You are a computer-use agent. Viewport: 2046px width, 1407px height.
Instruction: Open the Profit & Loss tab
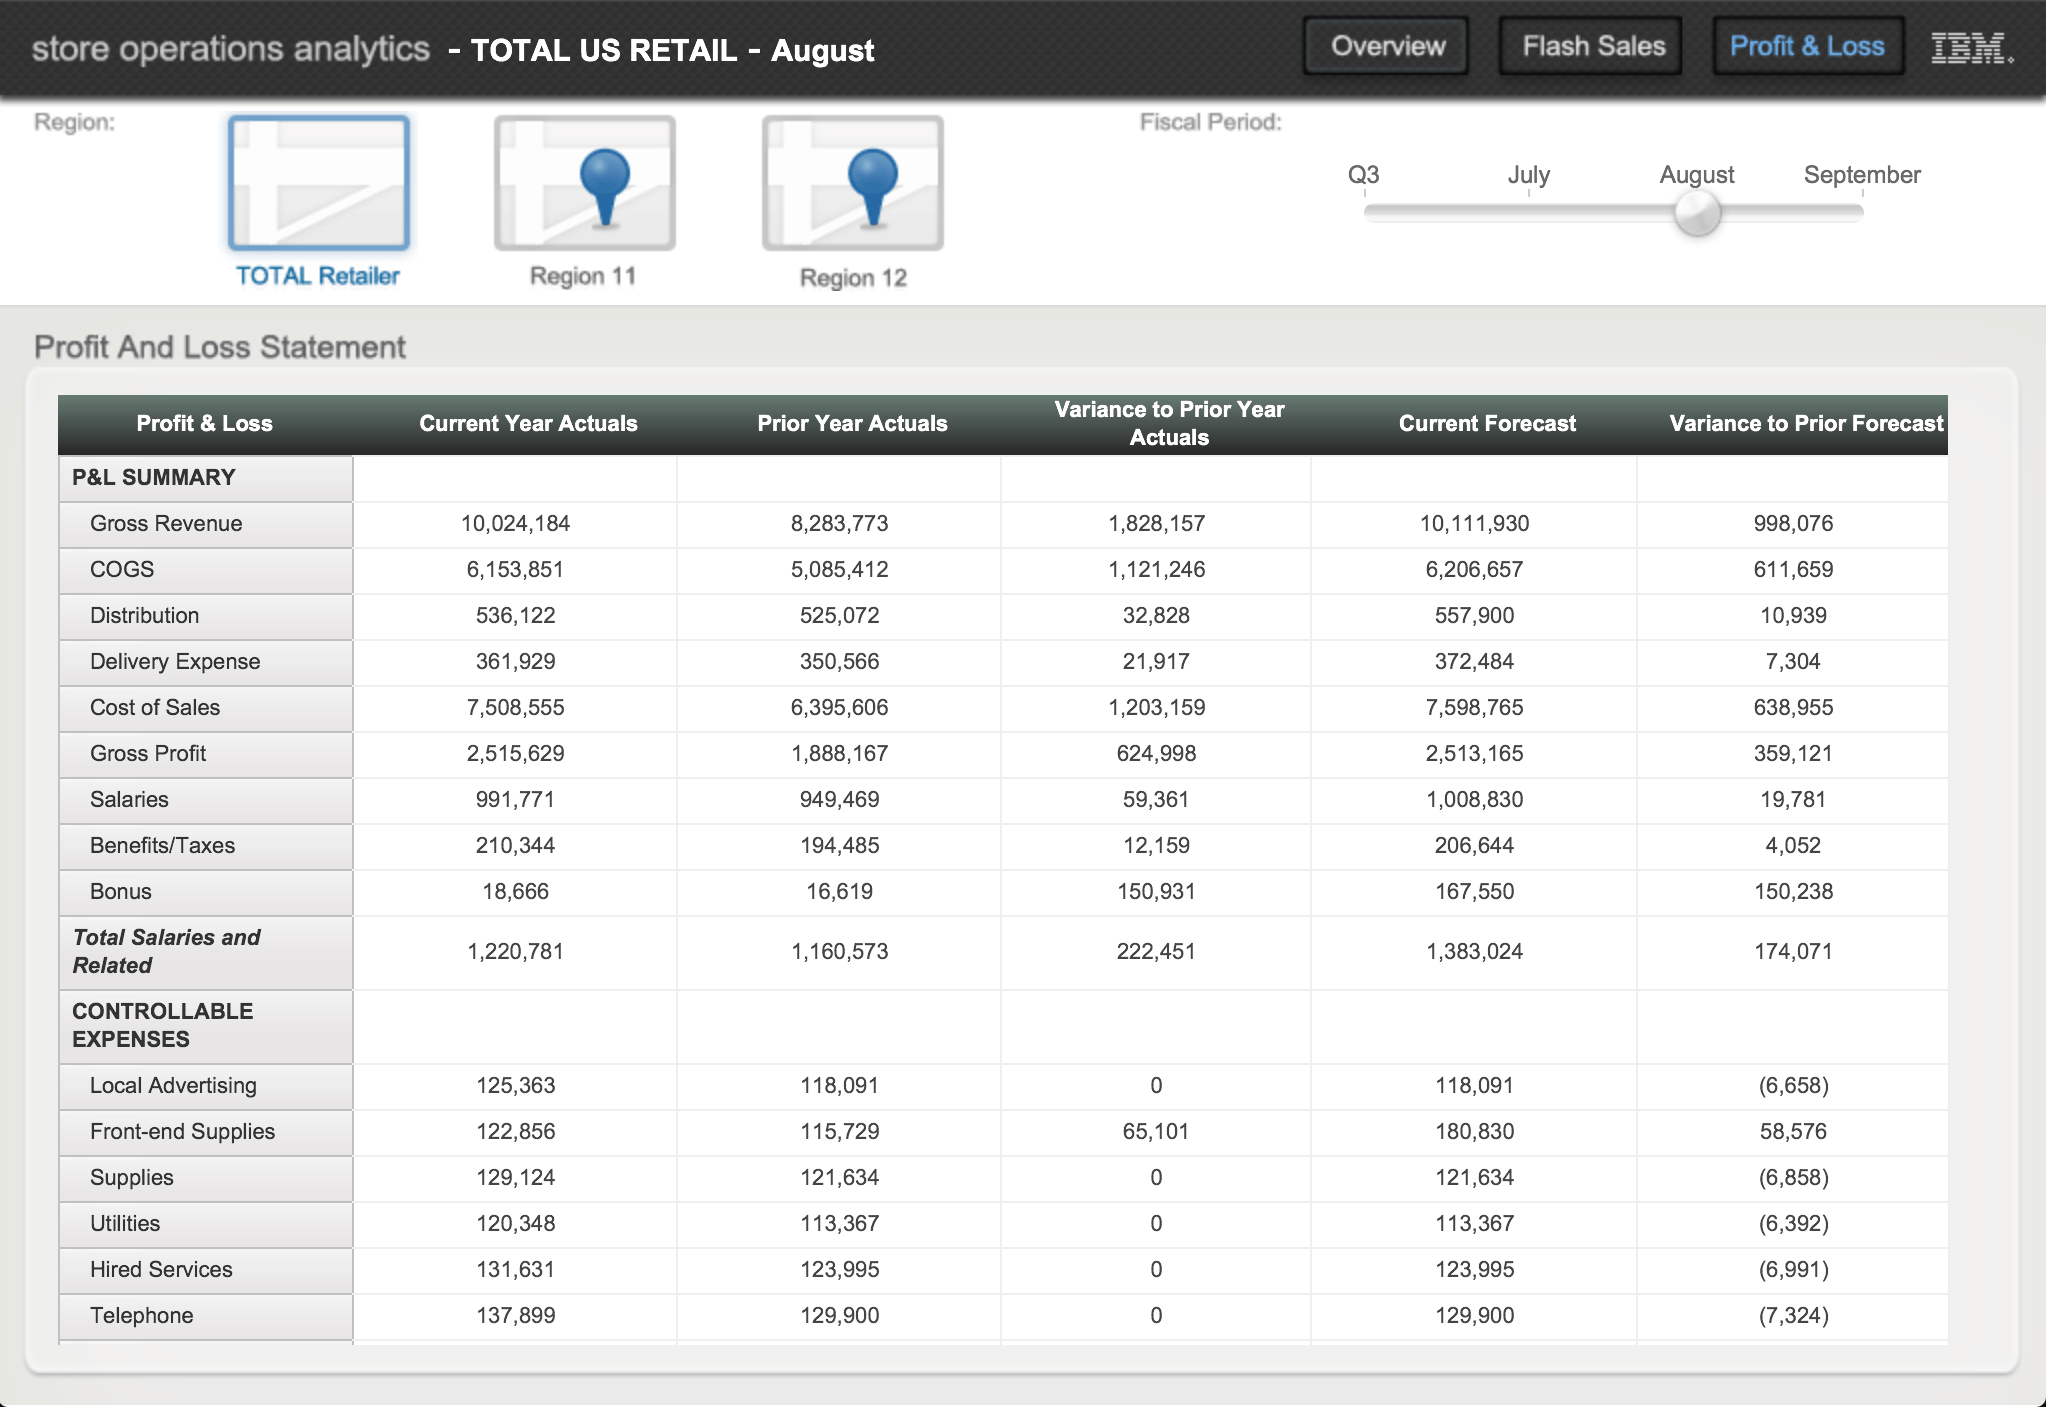1806,46
